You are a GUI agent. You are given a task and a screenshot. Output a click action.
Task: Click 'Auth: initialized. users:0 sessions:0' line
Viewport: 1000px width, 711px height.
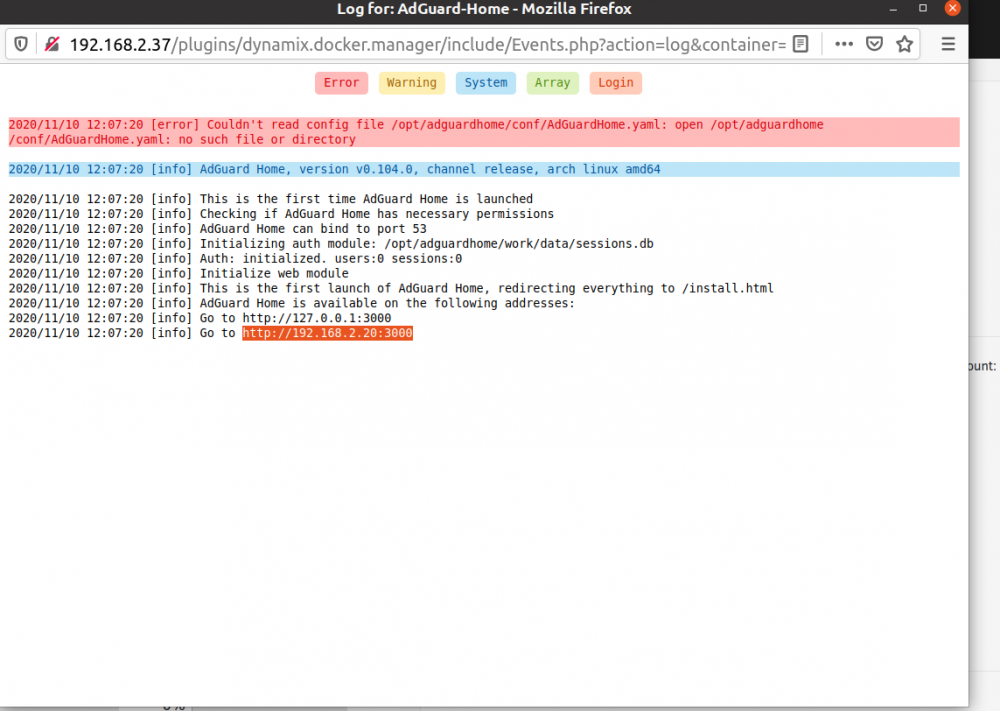(235, 259)
